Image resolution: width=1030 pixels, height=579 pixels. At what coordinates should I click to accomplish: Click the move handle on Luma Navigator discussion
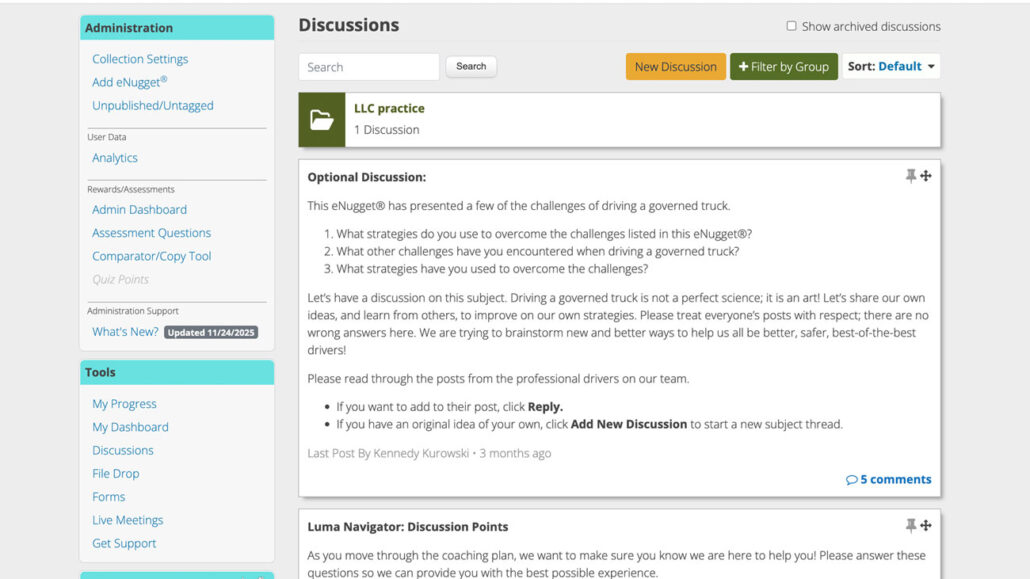click(x=926, y=526)
